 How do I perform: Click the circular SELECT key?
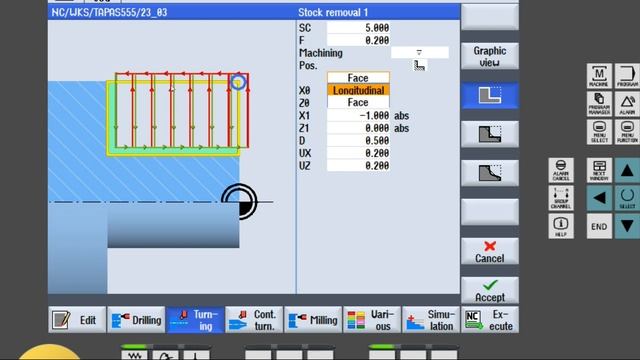point(627,198)
